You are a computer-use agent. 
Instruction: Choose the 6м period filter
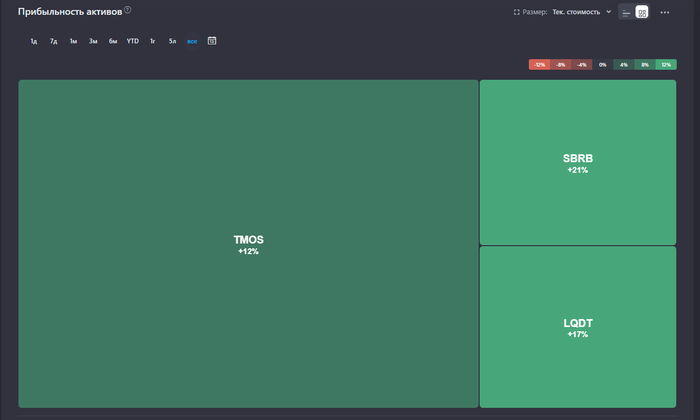tap(113, 41)
